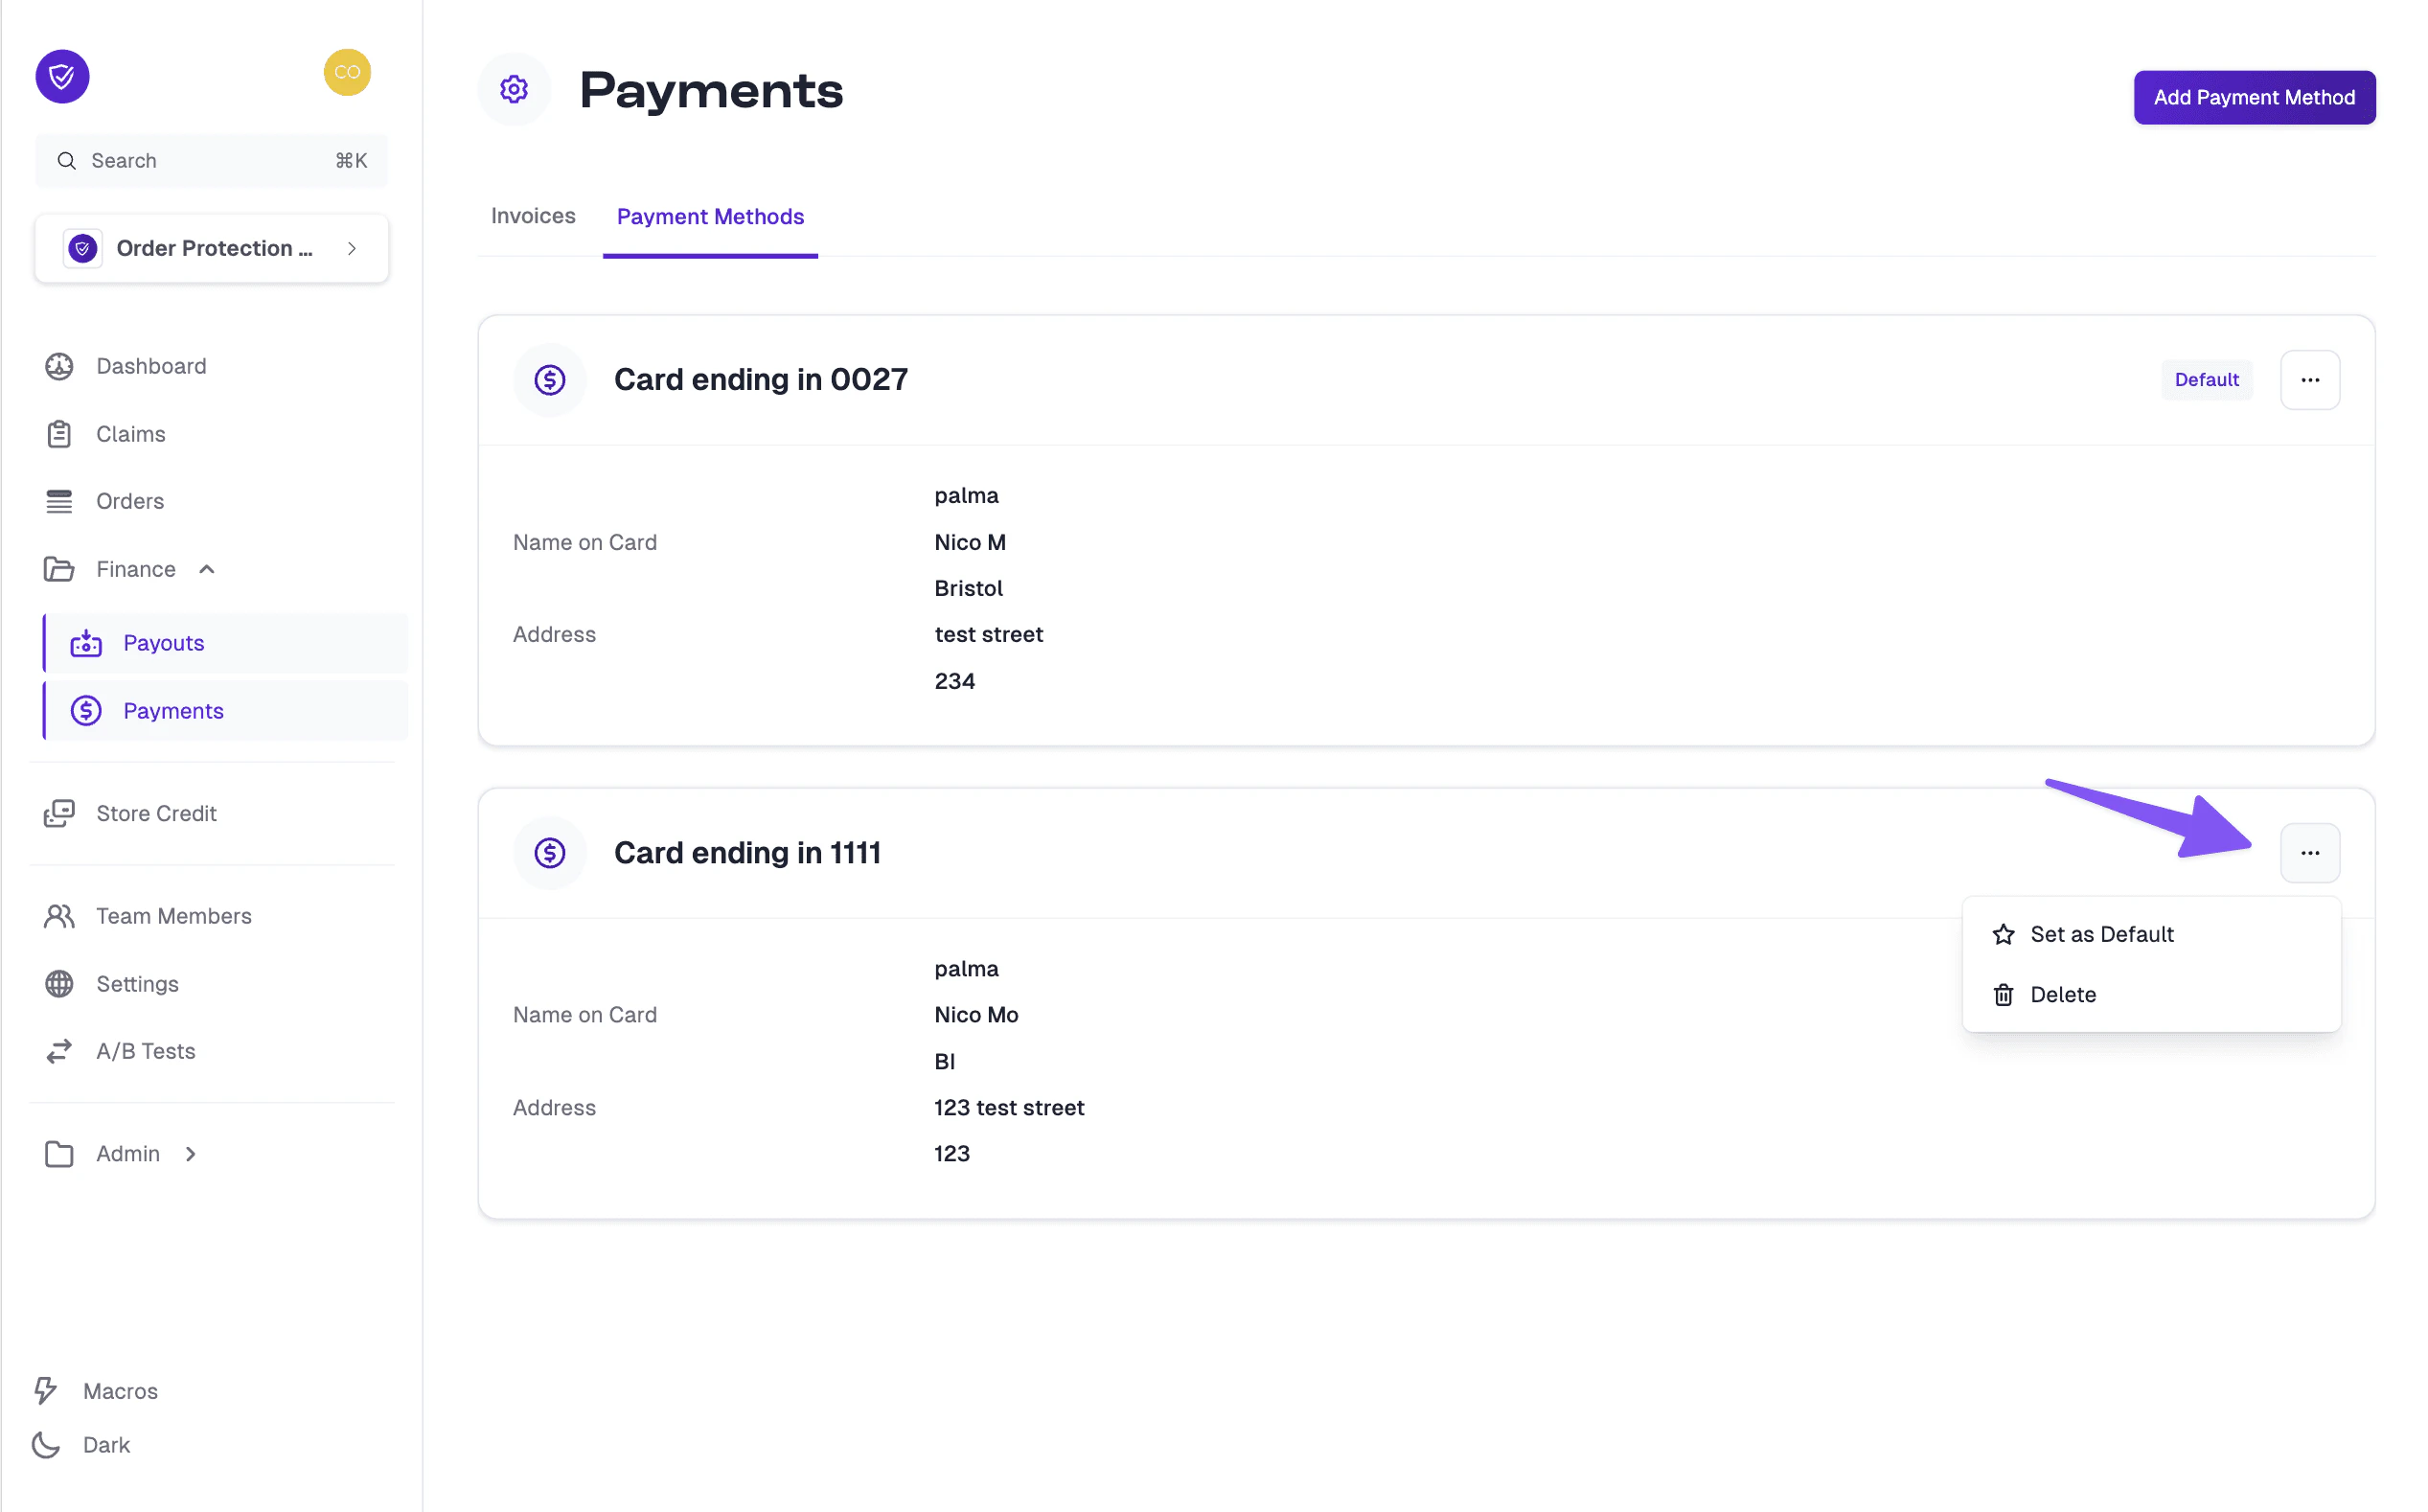This screenshot has height=1512, width=2428.
Task: Open the Order Protection workspace switcher
Action: (211, 248)
